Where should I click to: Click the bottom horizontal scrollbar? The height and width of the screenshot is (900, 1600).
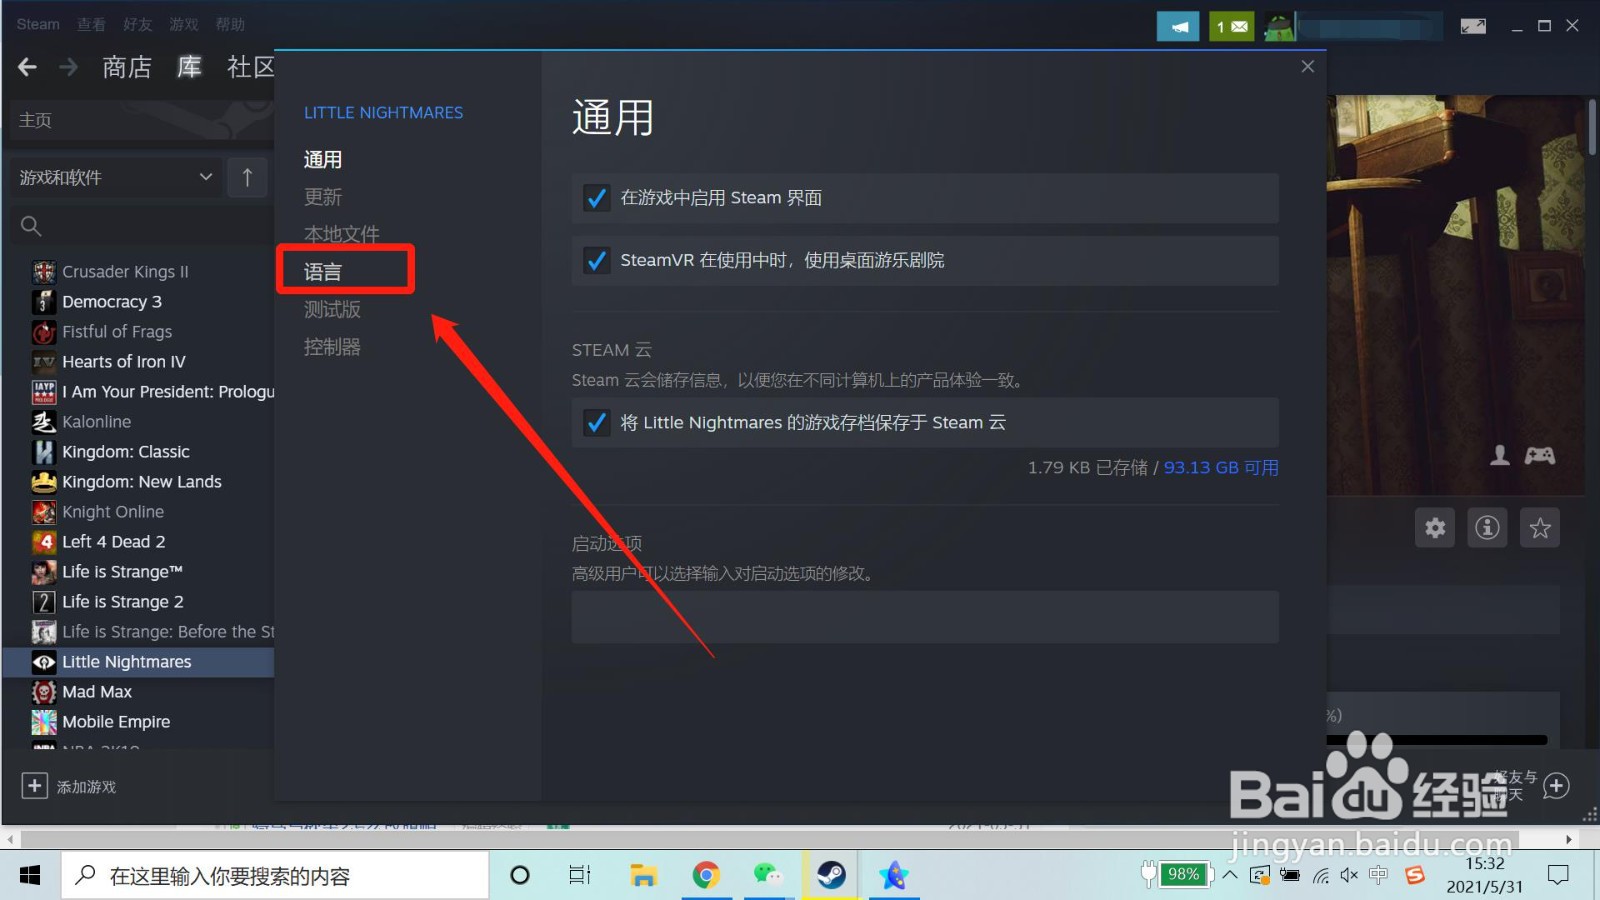point(770,839)
